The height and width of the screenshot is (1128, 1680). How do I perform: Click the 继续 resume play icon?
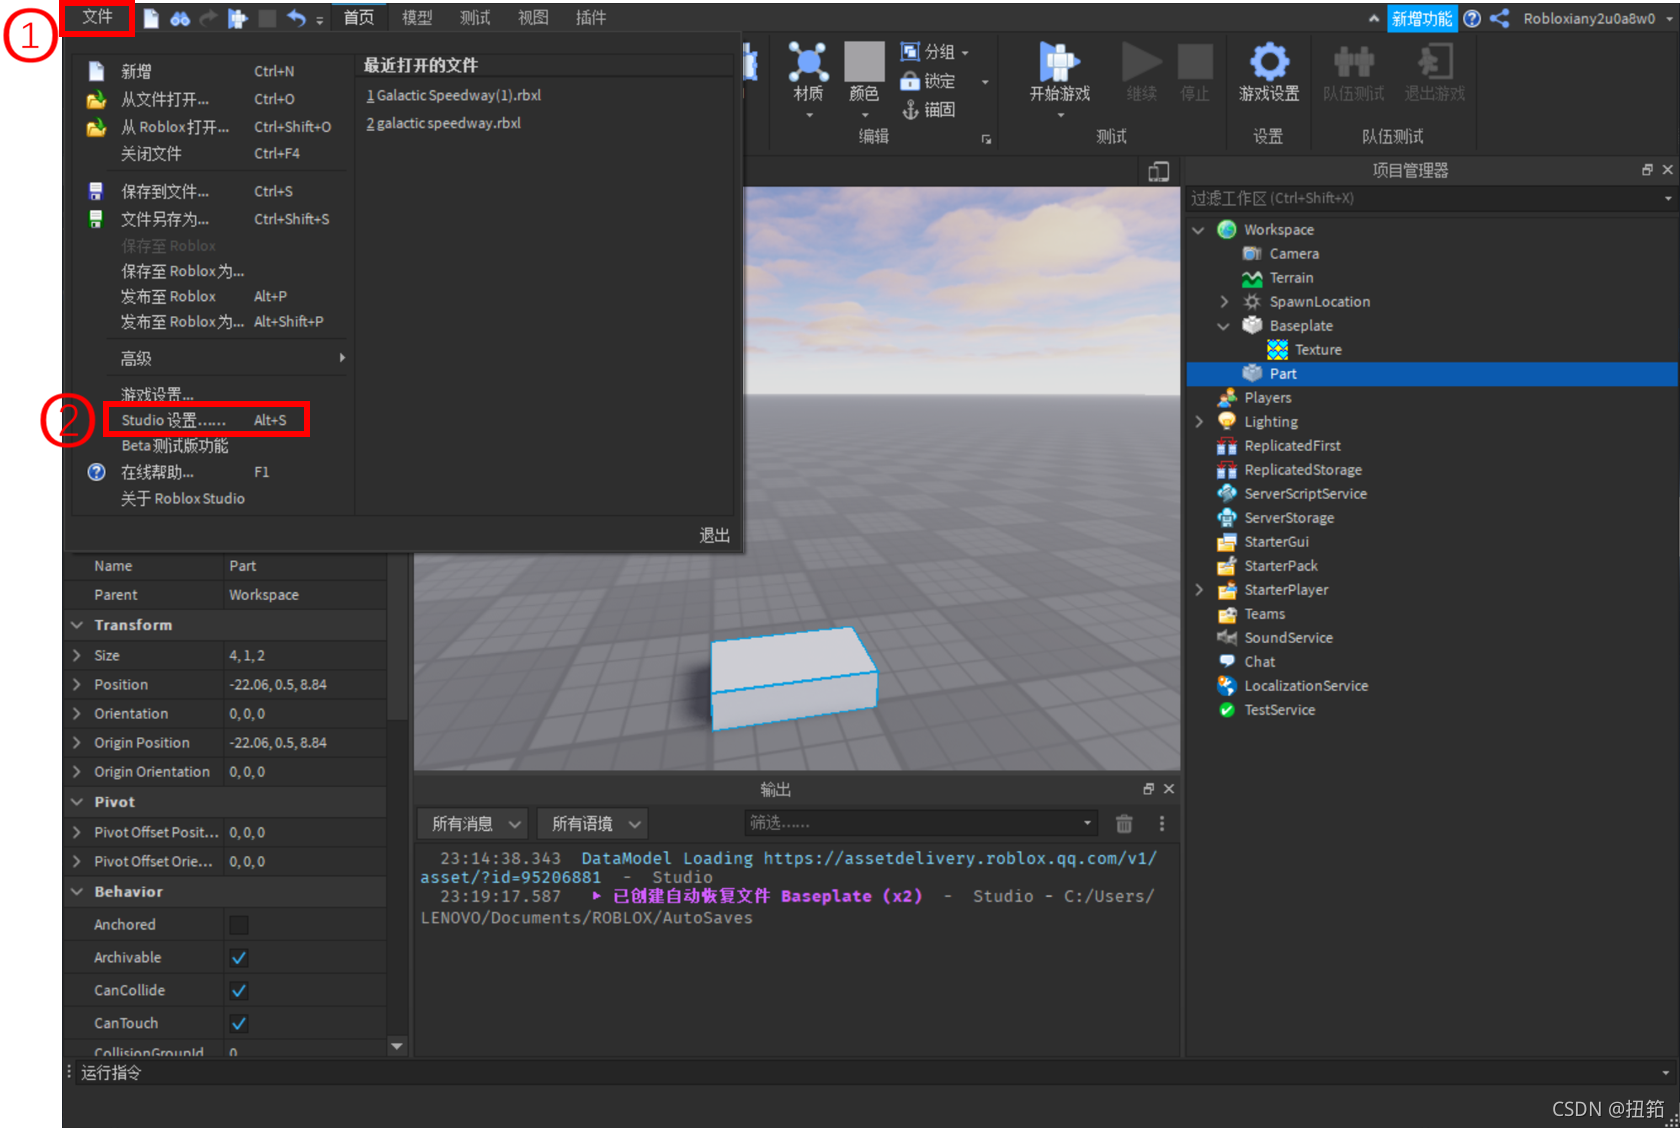click(x=1141, y=62)
